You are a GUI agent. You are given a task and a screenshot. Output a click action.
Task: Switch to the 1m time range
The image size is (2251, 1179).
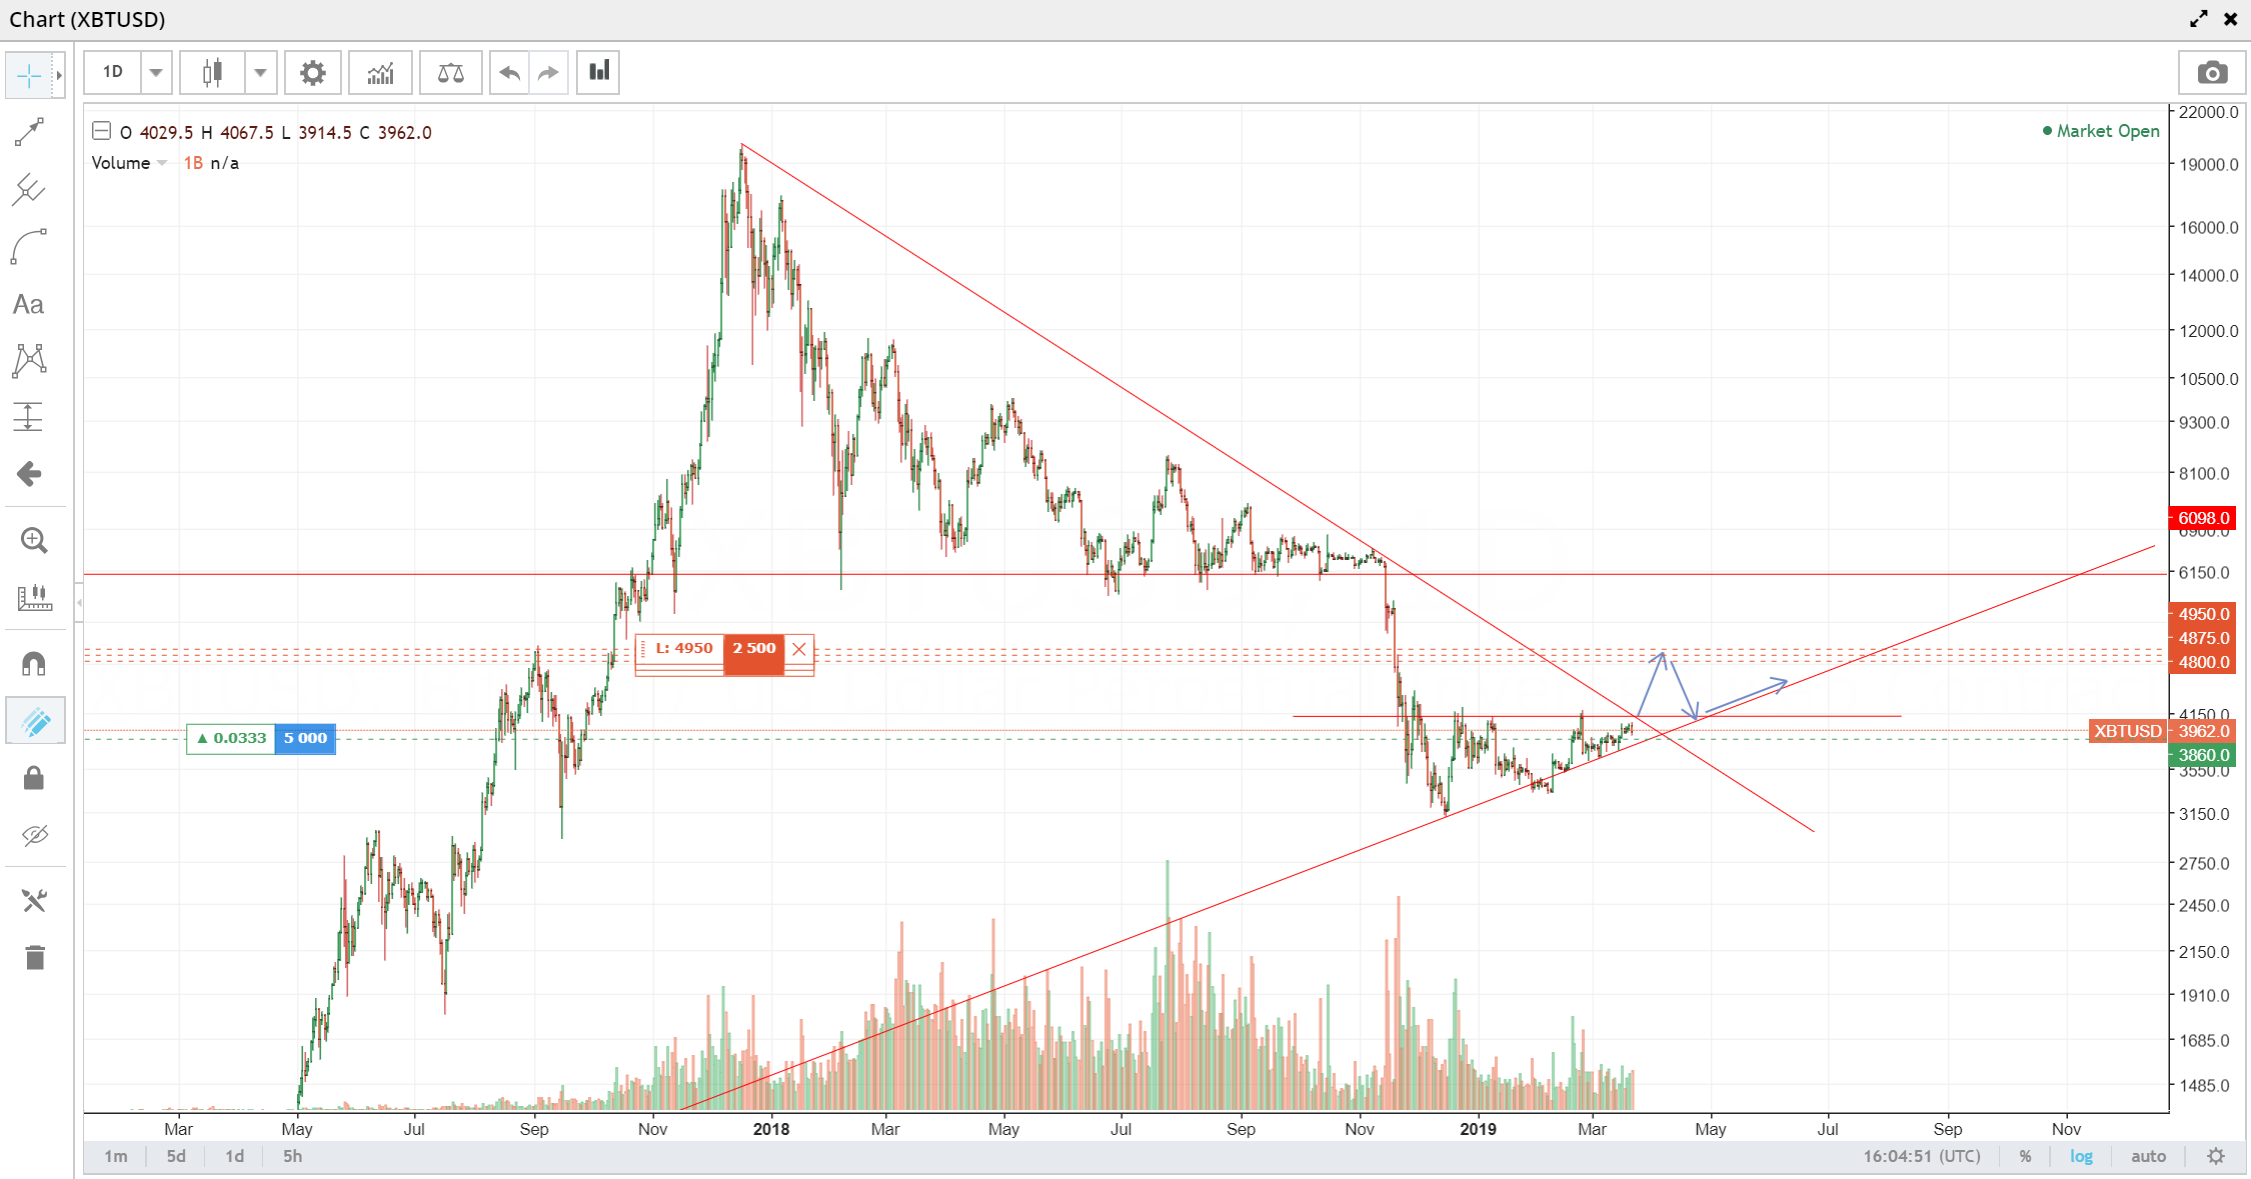[x=116, y=1156]
